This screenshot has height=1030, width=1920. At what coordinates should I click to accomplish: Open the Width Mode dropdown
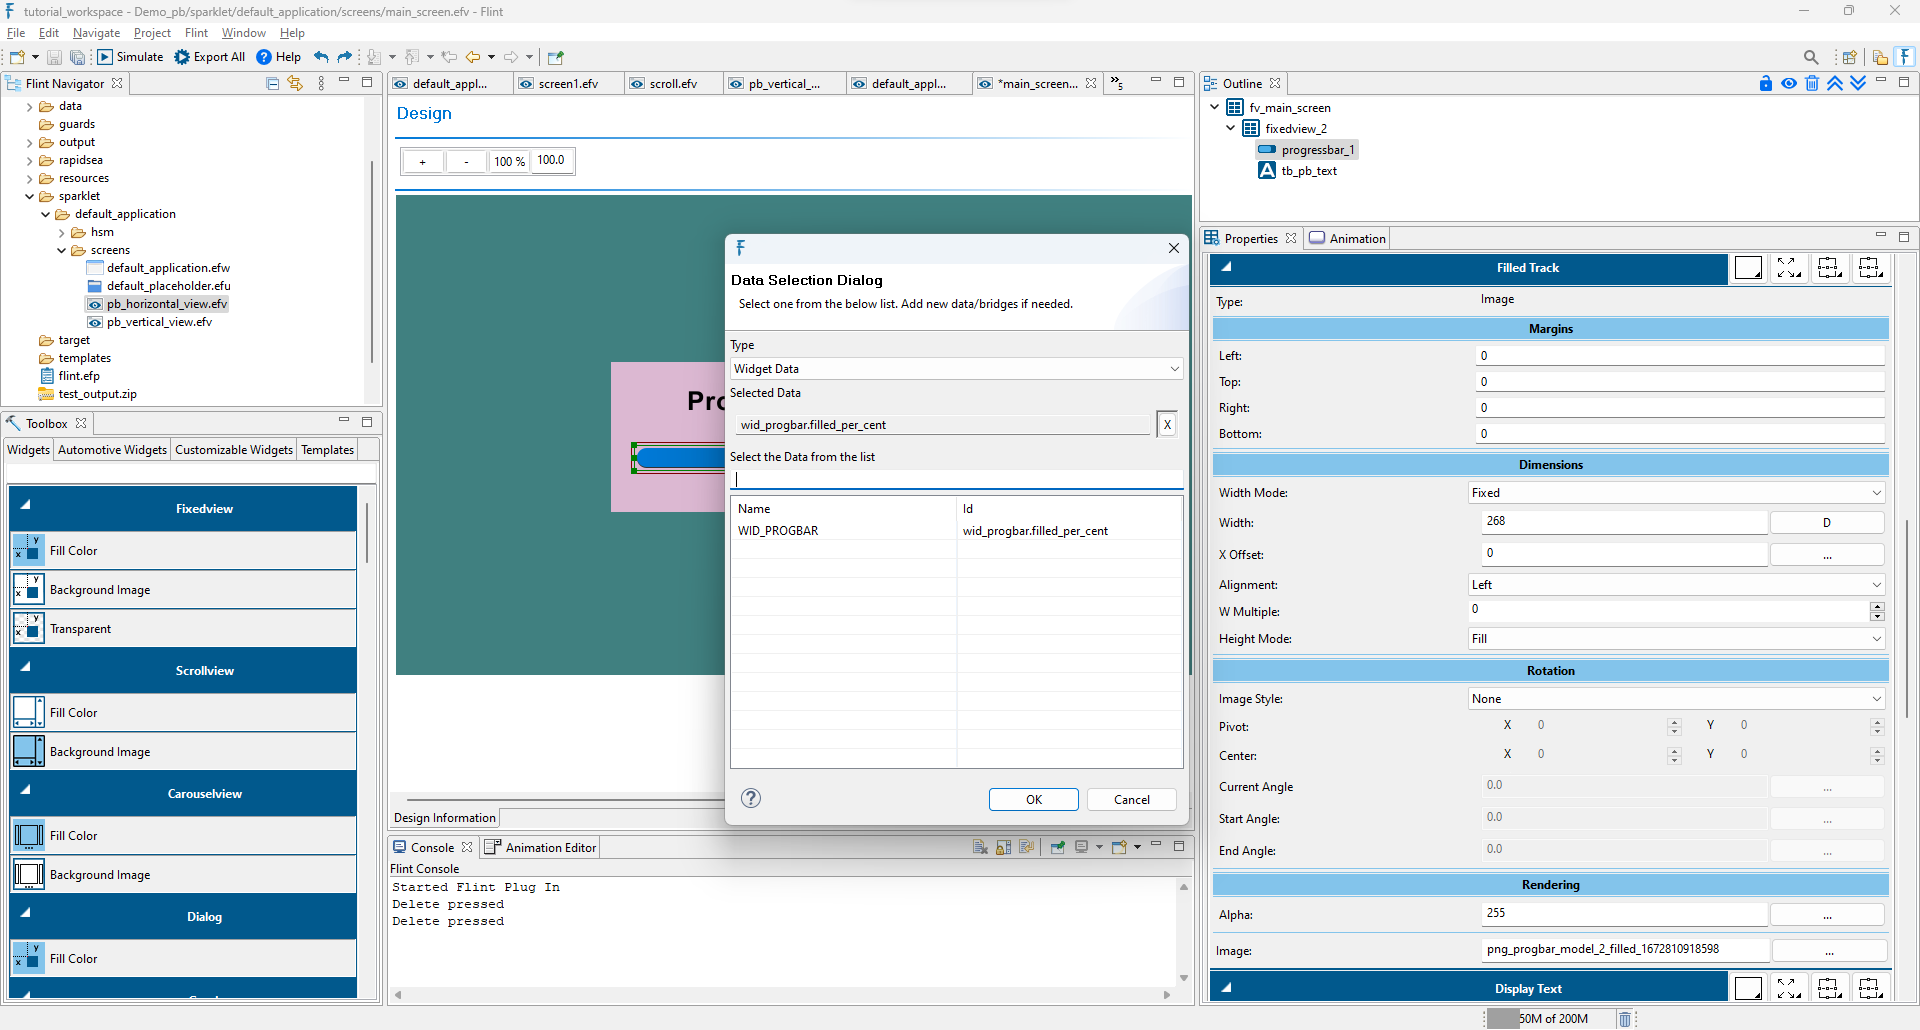(x=1677, y=493)
